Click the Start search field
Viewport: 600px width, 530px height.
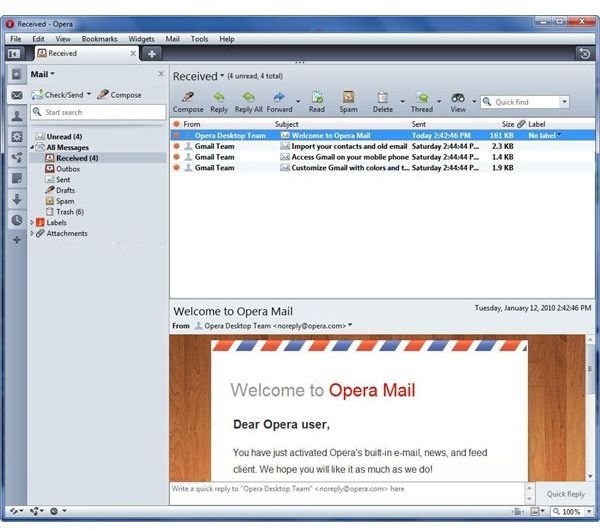pyautogui.click(x=98, y=112)
